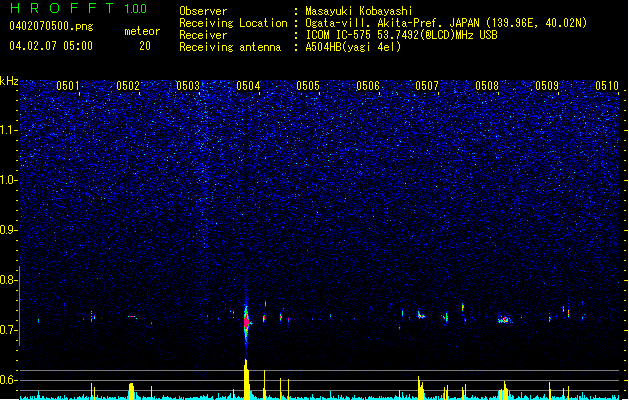Click the 0506 time marker
Screen dimensions: 629x400
pos(368,86)
